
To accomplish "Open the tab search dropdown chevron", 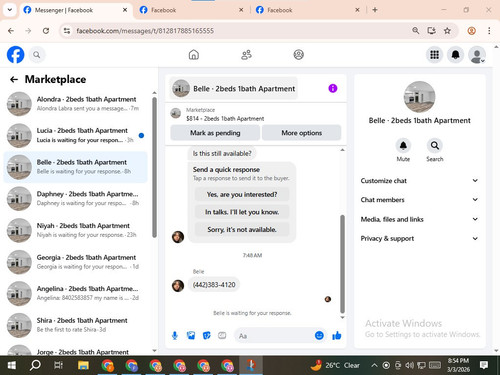I will (10, 10).
